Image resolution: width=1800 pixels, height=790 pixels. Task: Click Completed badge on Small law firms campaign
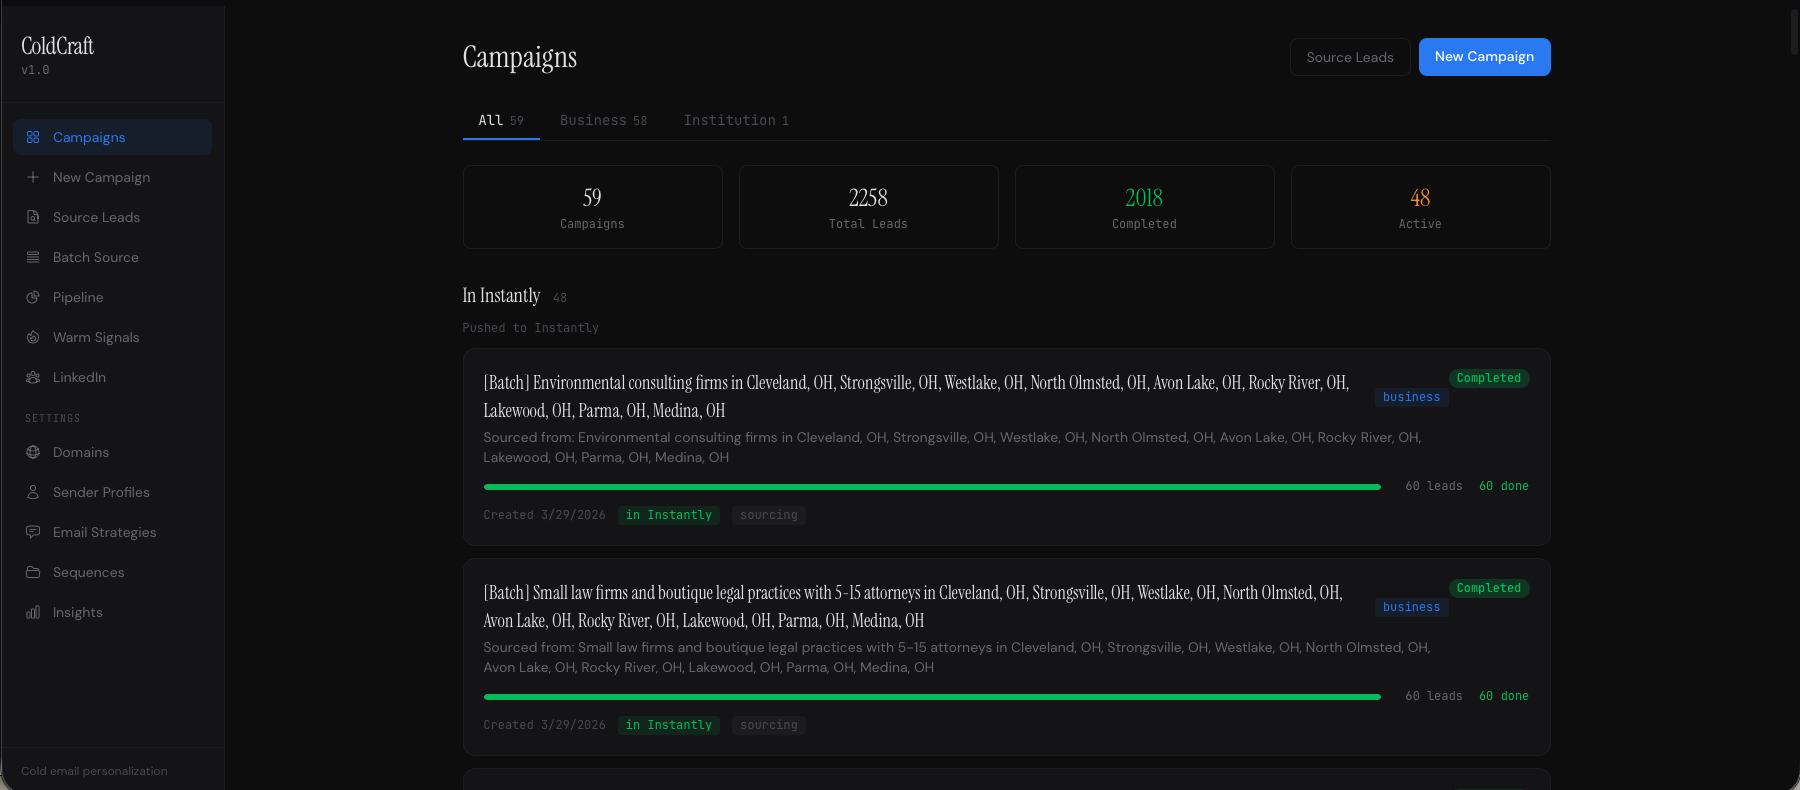(1488, 588)
